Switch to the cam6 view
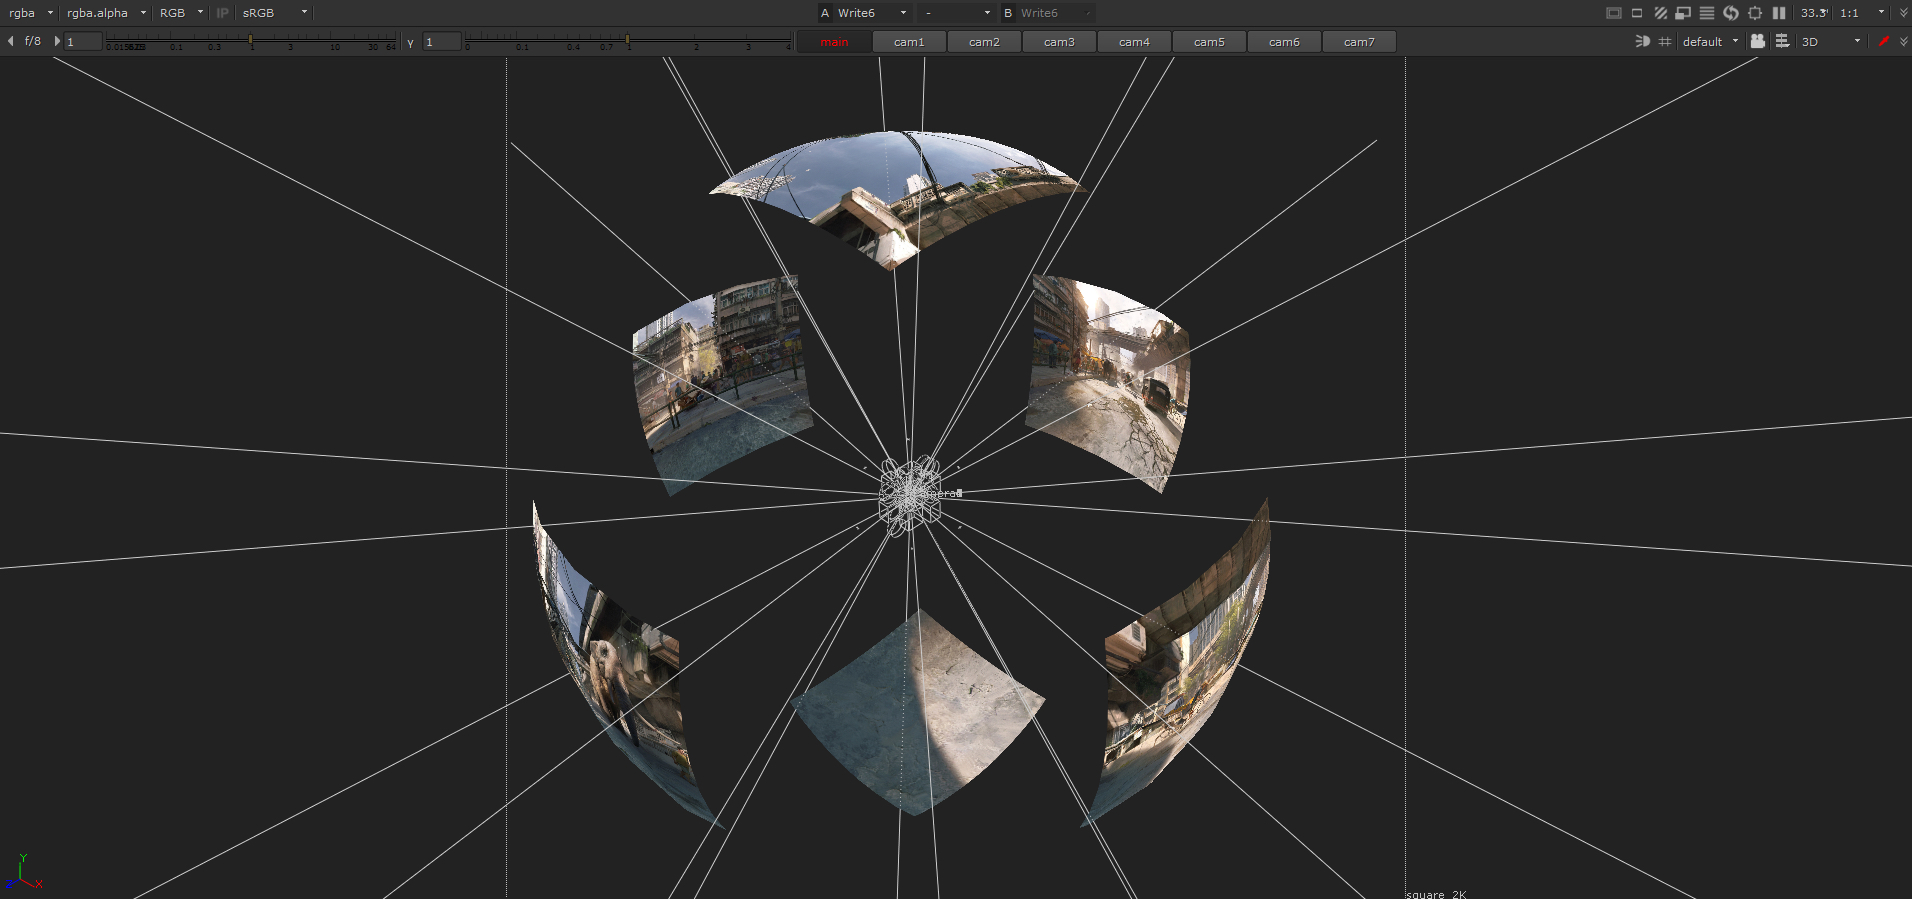The height and width of the screenshot is (899, 1912). click(x=1284, y=42)
